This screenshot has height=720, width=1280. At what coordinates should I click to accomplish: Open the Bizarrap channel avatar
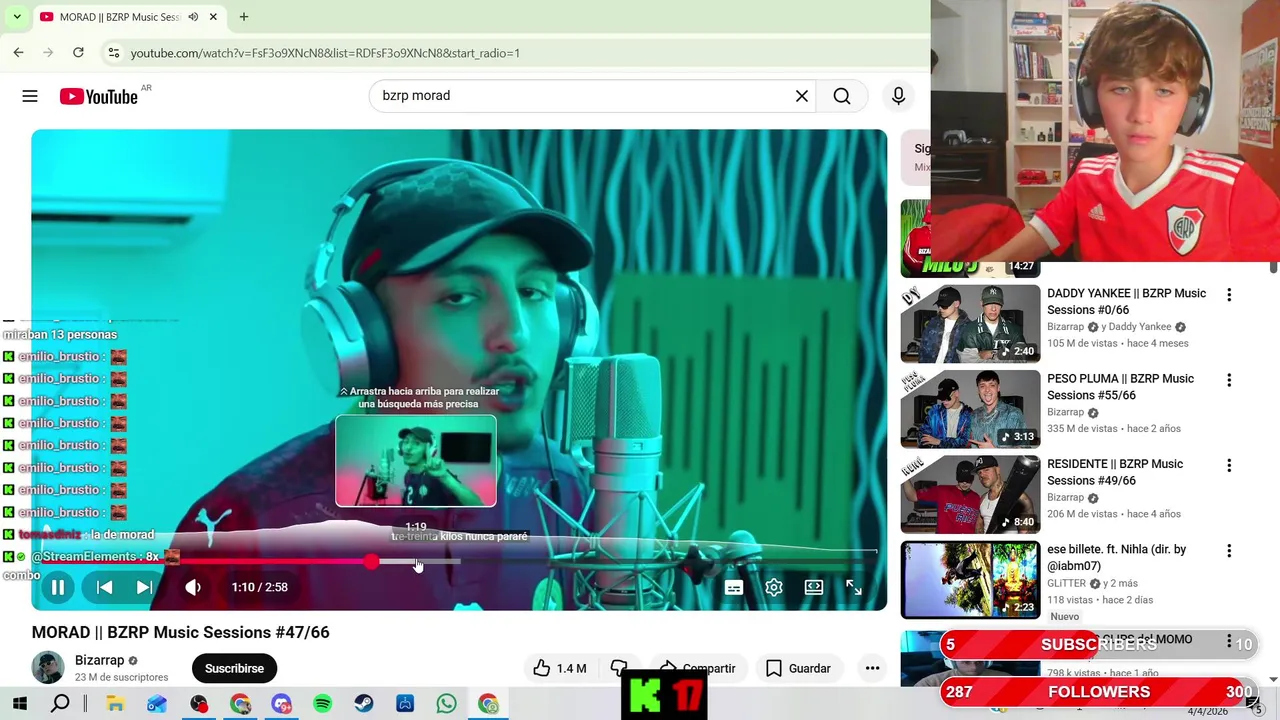(x=48, y=668)
